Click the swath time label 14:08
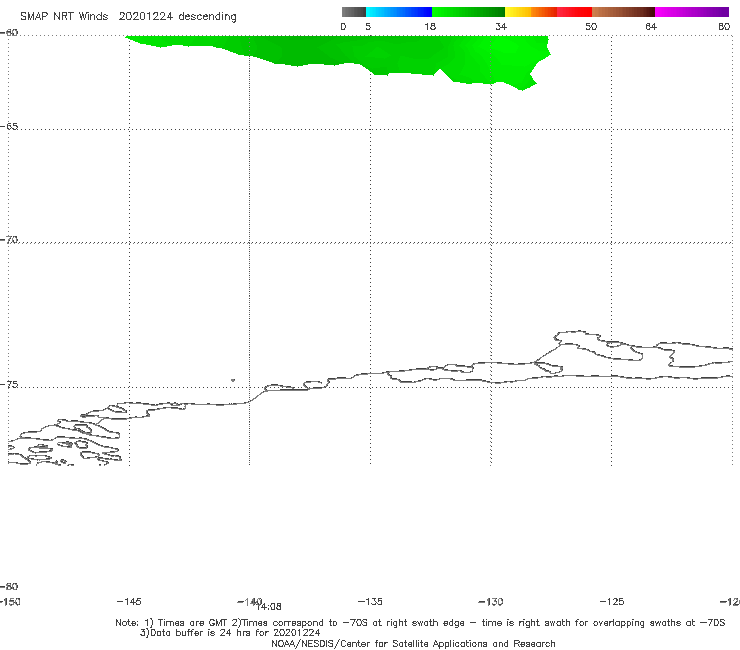The height and width of the screenshot is (650, 740). [x=269, y=607]
